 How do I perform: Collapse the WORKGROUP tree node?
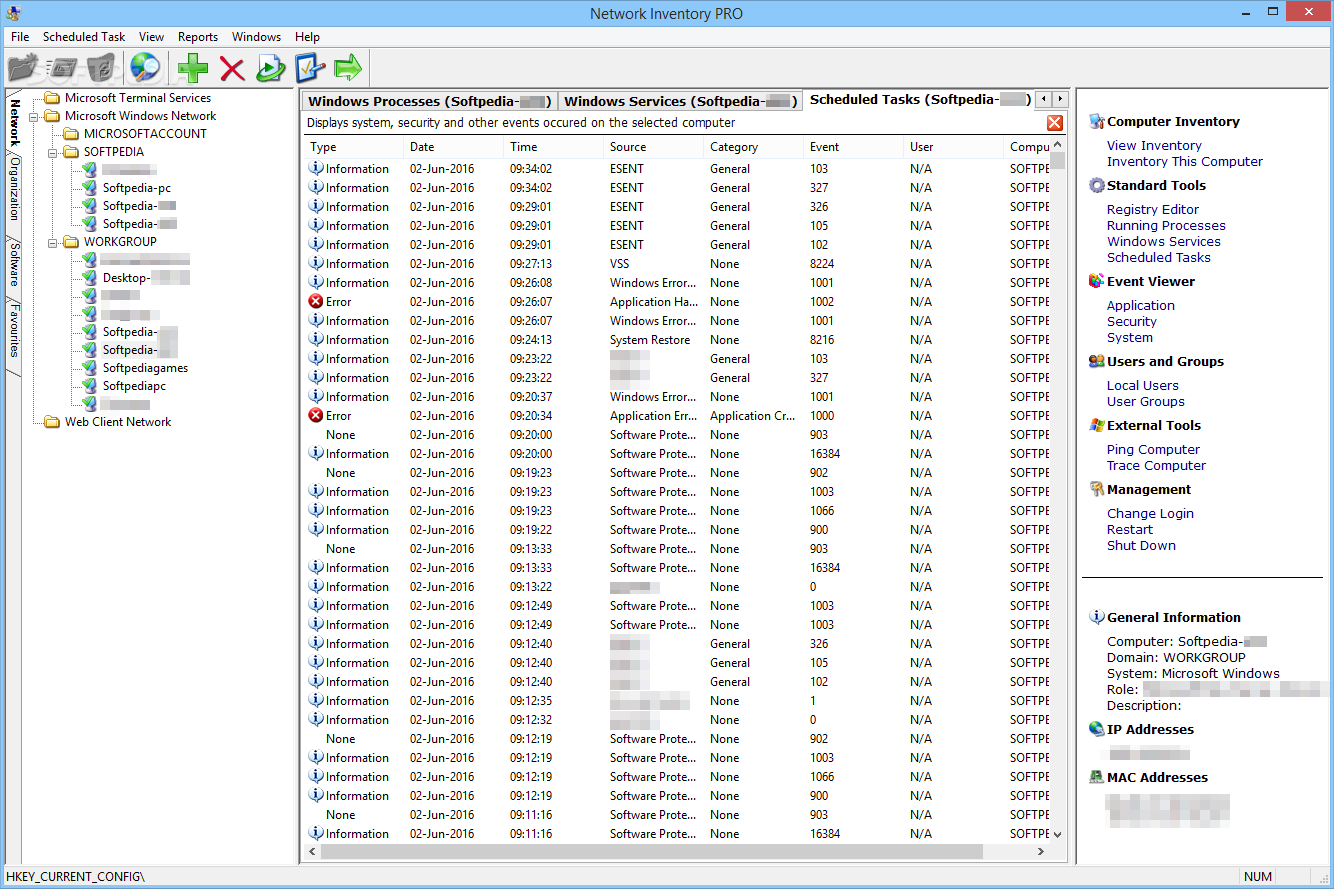(x=54, y=242)
